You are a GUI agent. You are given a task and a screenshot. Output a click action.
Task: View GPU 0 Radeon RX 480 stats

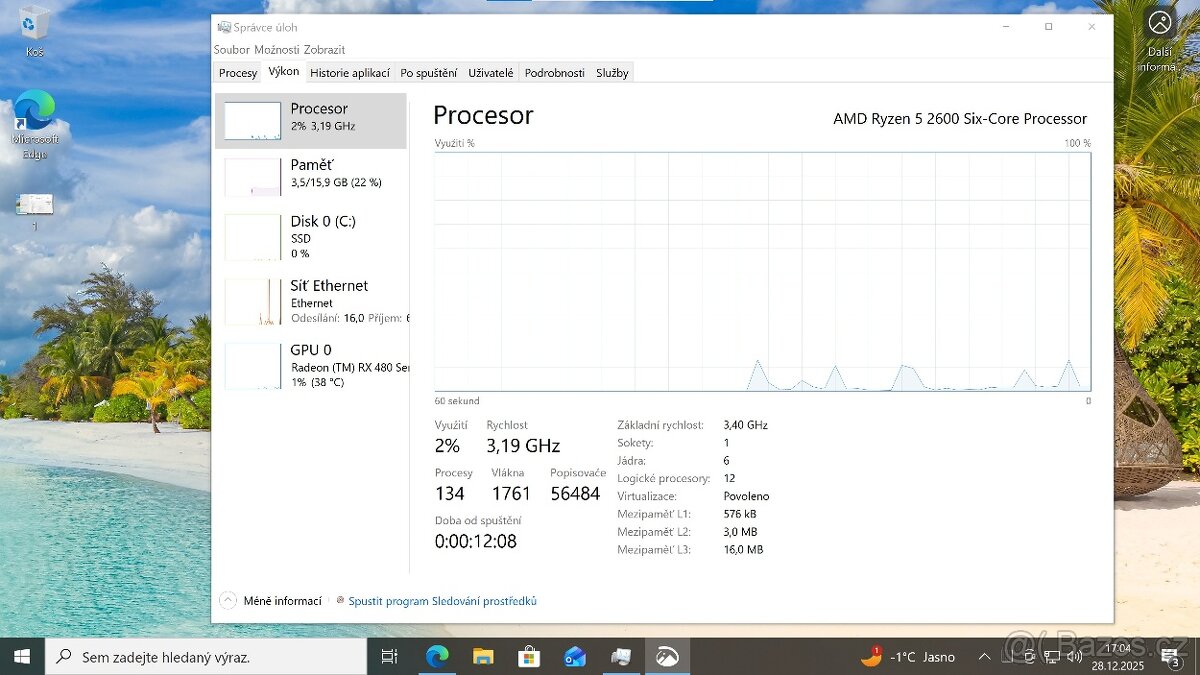[310, 365]
